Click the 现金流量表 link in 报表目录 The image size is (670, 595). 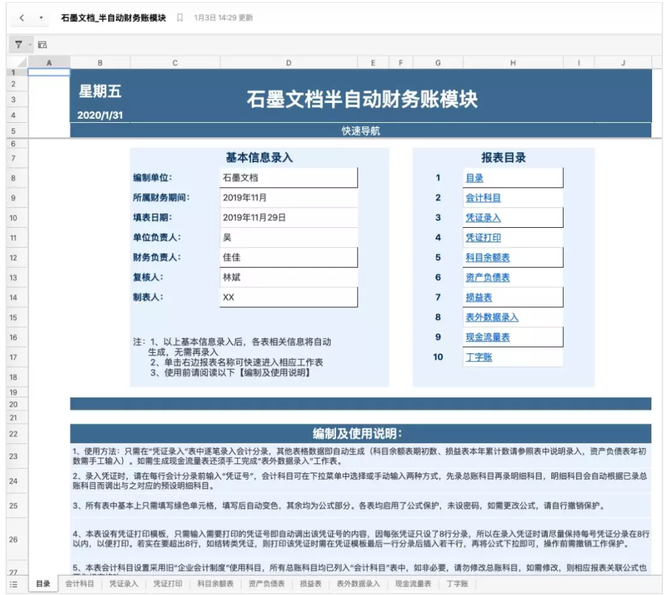tap(487, 337)
